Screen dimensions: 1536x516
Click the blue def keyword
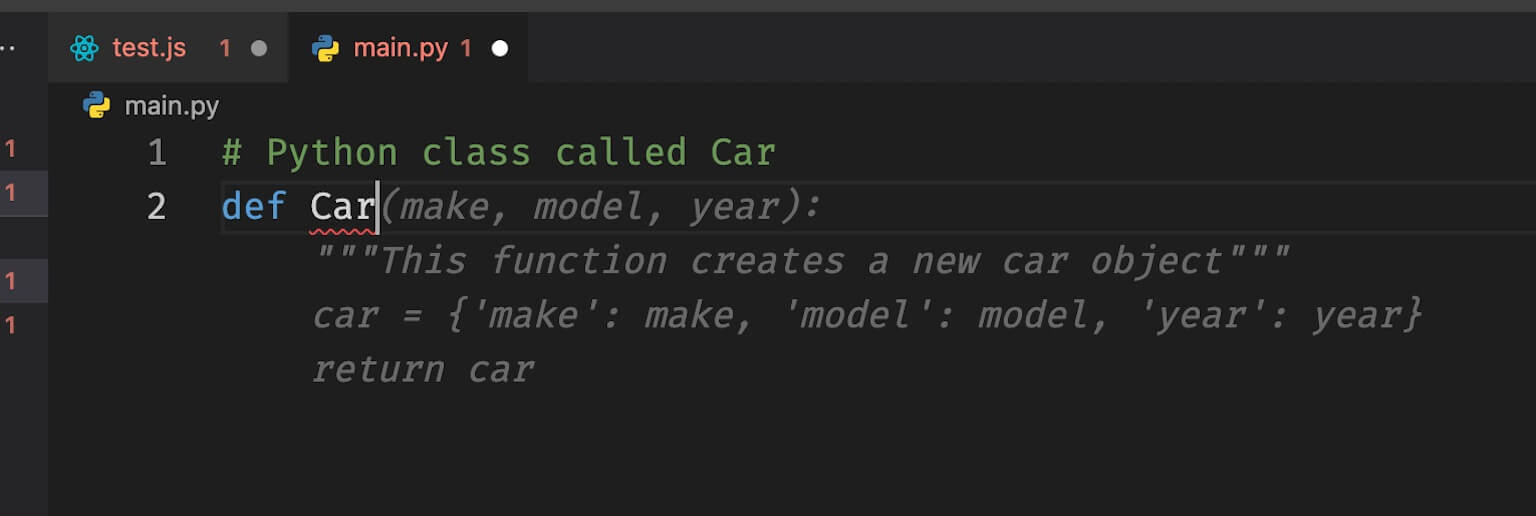pyautogui.click(x=254, y=207)
